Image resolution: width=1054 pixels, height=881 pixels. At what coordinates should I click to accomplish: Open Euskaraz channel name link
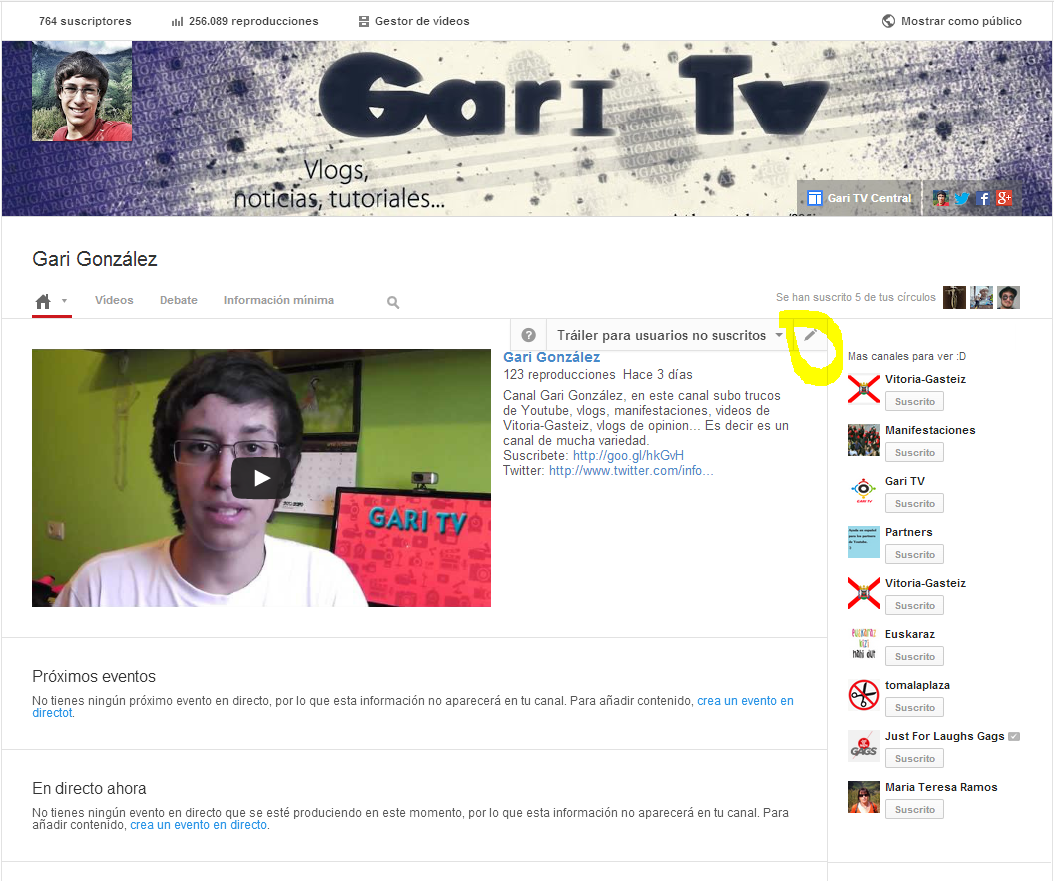tap(909, 634)
